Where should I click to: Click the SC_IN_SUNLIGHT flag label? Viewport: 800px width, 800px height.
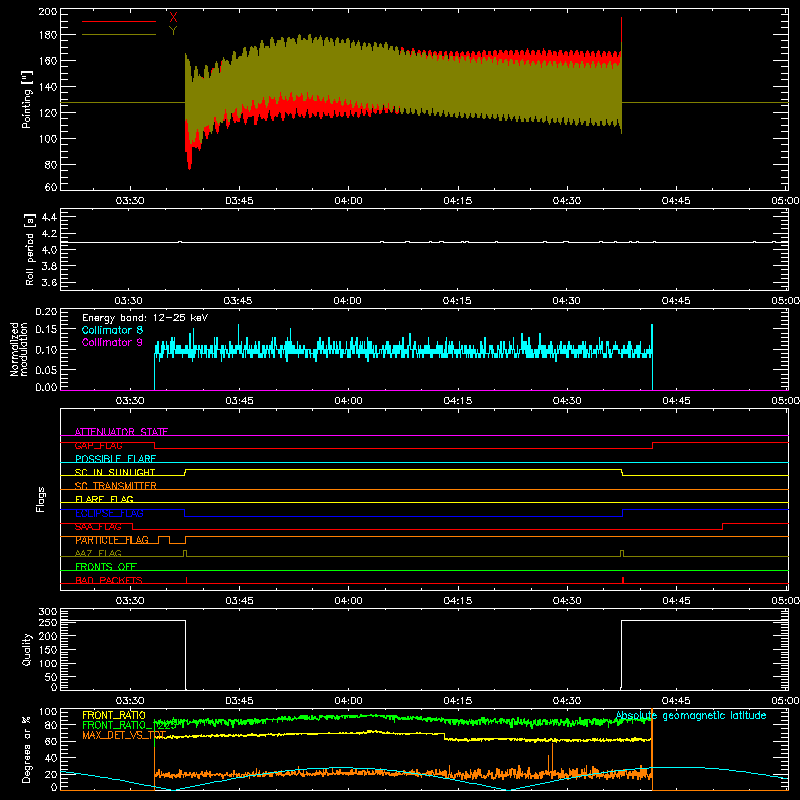115,472
